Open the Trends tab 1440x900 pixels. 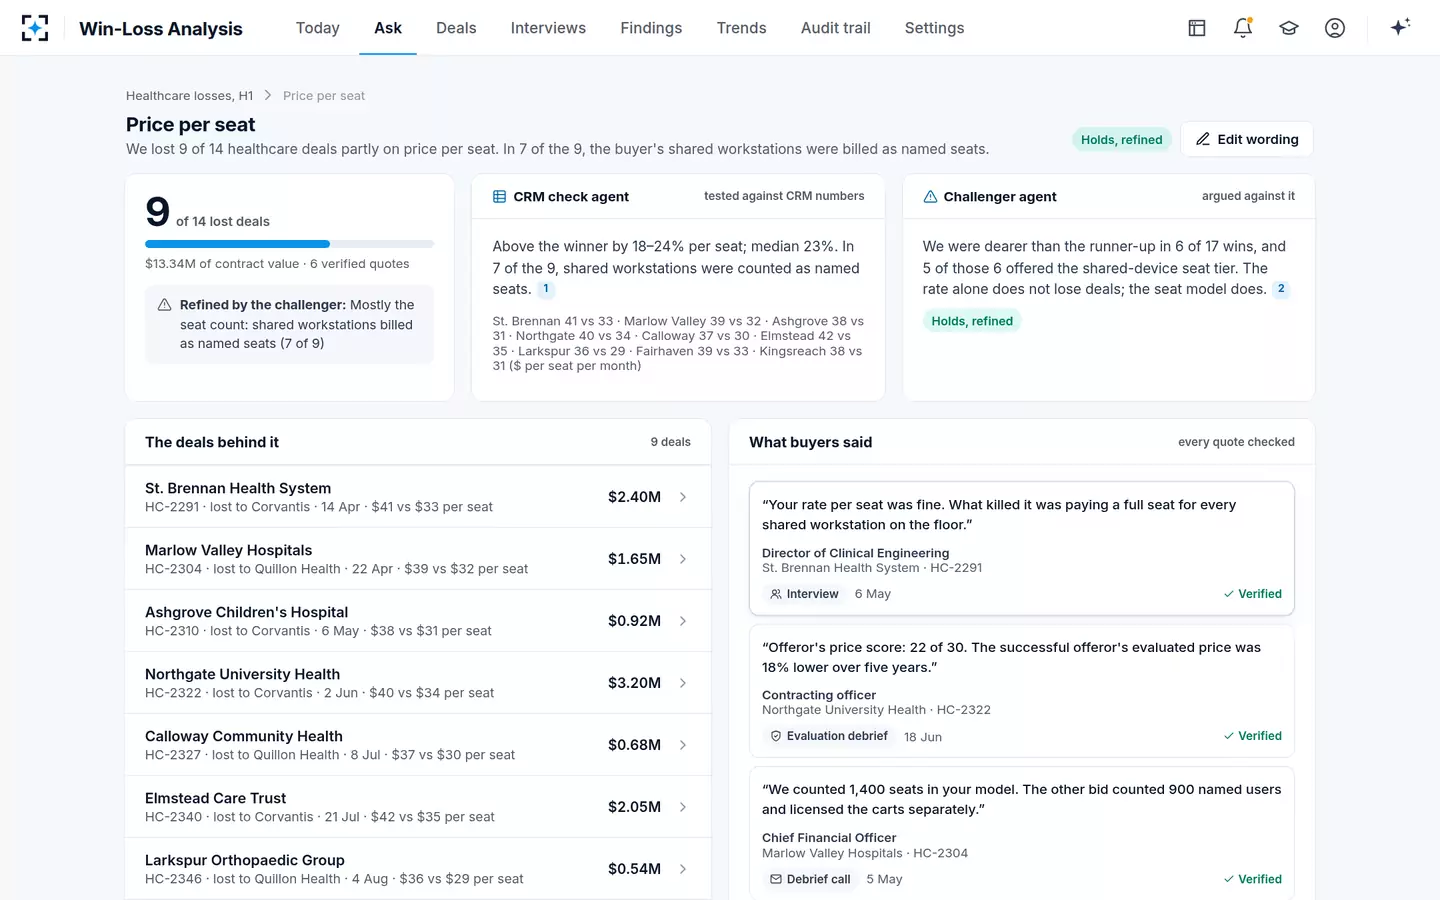pos(741,28)
